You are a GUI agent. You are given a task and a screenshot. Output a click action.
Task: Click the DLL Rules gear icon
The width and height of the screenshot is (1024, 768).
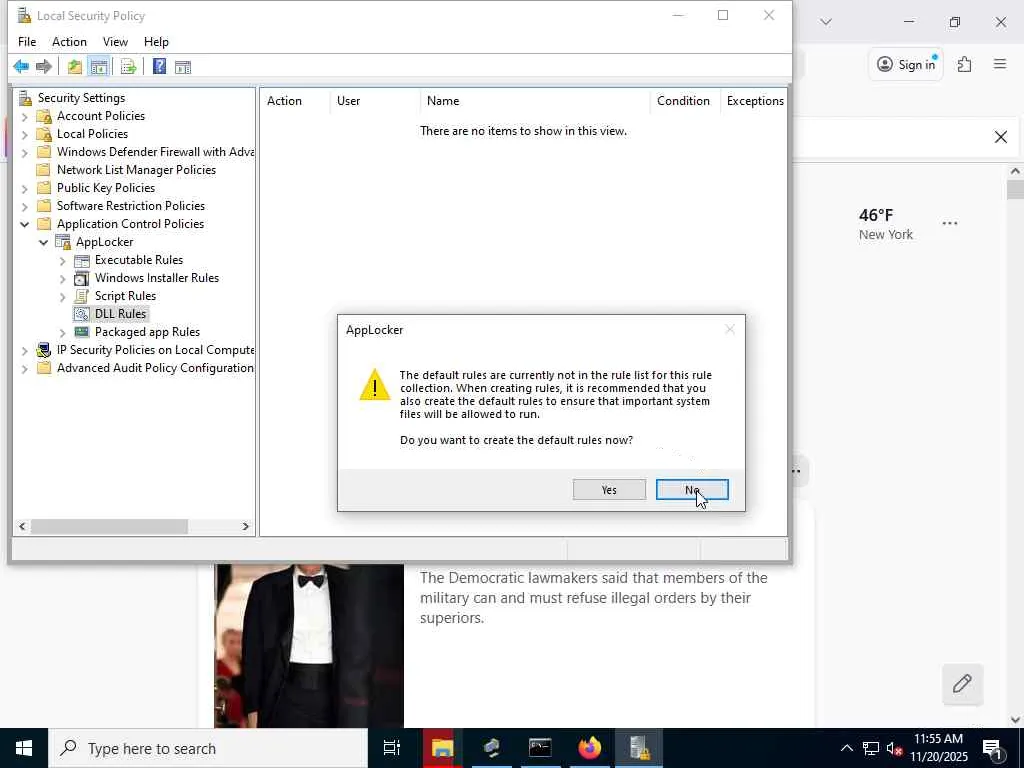(82, 314)
